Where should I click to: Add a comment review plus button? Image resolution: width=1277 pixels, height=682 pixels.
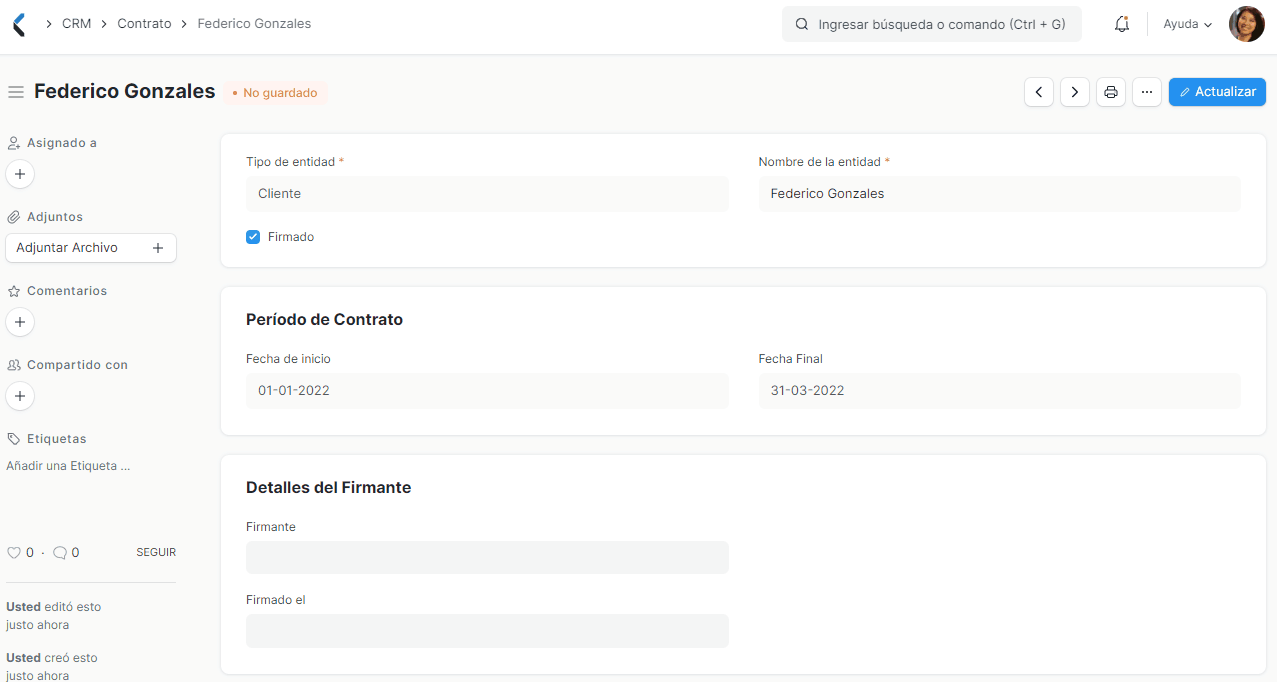tap(20, 322)
